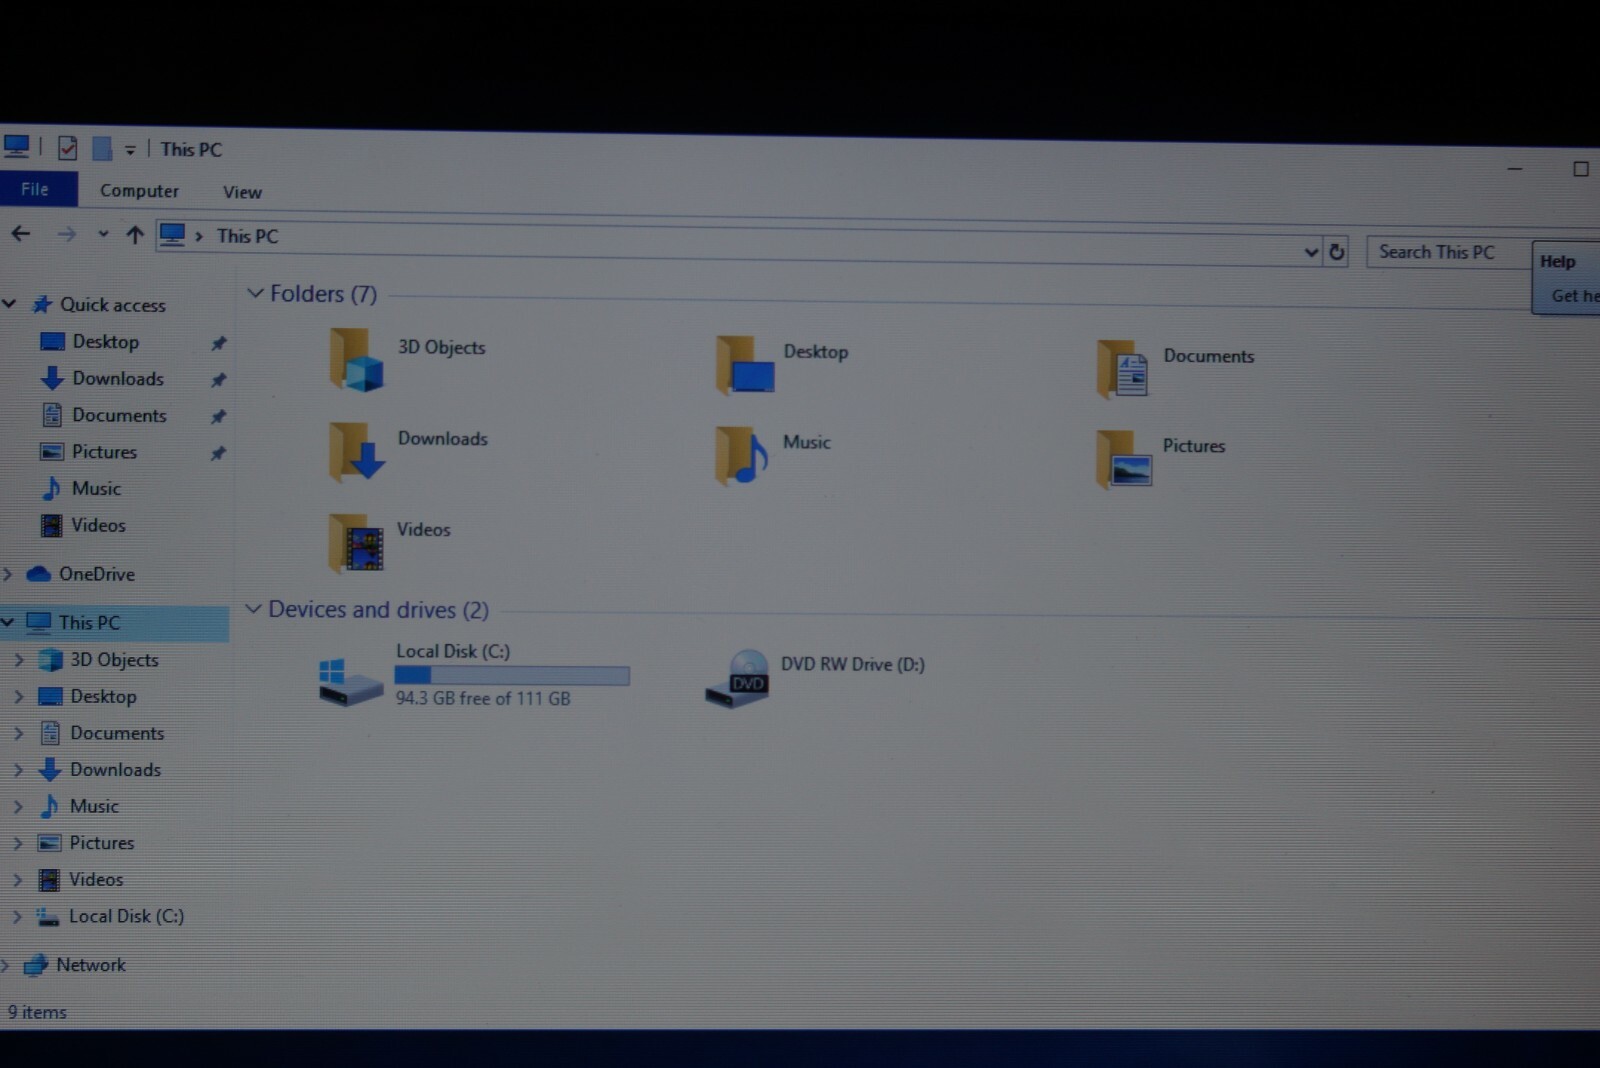Collapse the Devices and drives (2) group
The width and height of the screenshot is (1600, 1068).
253,608
